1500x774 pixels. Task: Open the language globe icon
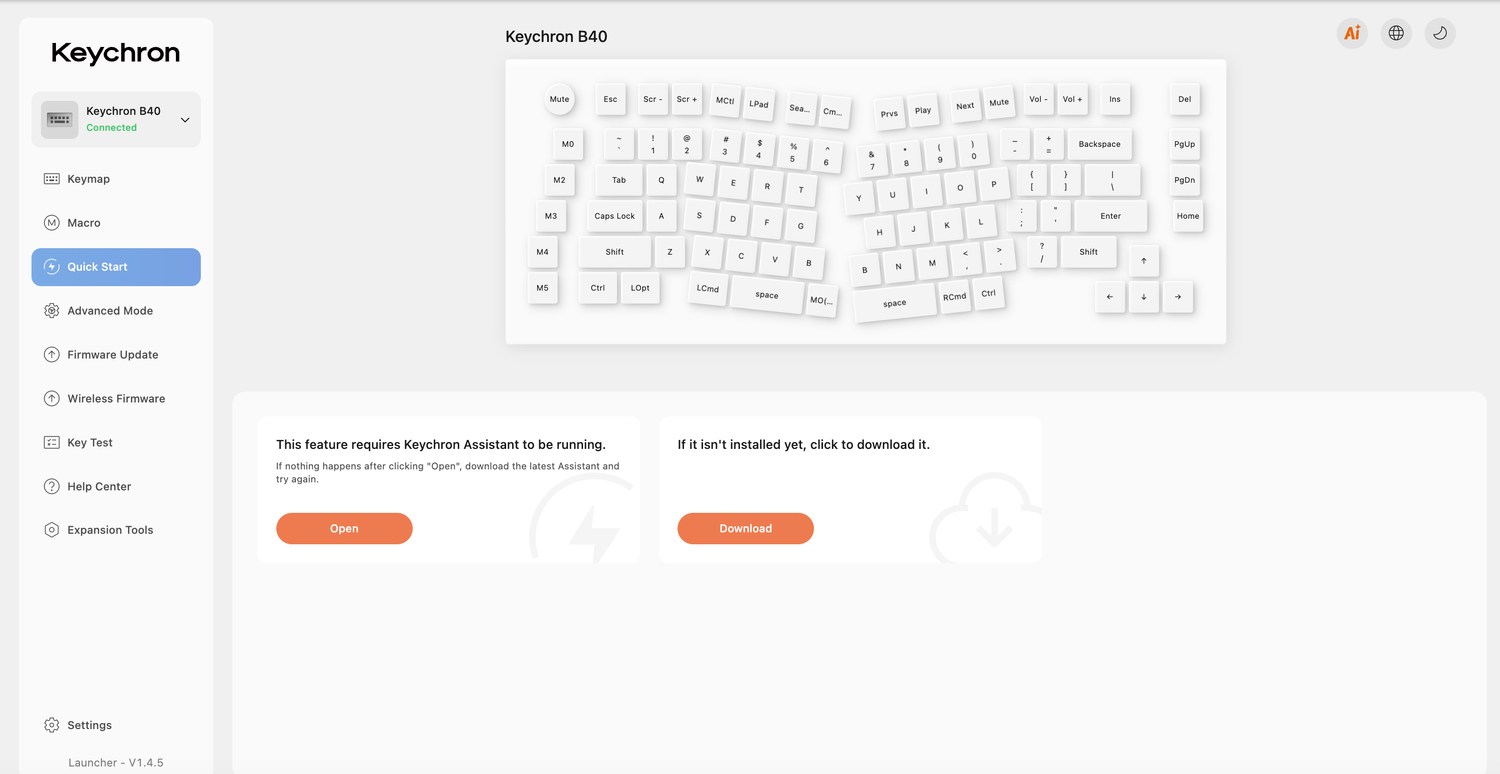click(x=1396, y=33)
